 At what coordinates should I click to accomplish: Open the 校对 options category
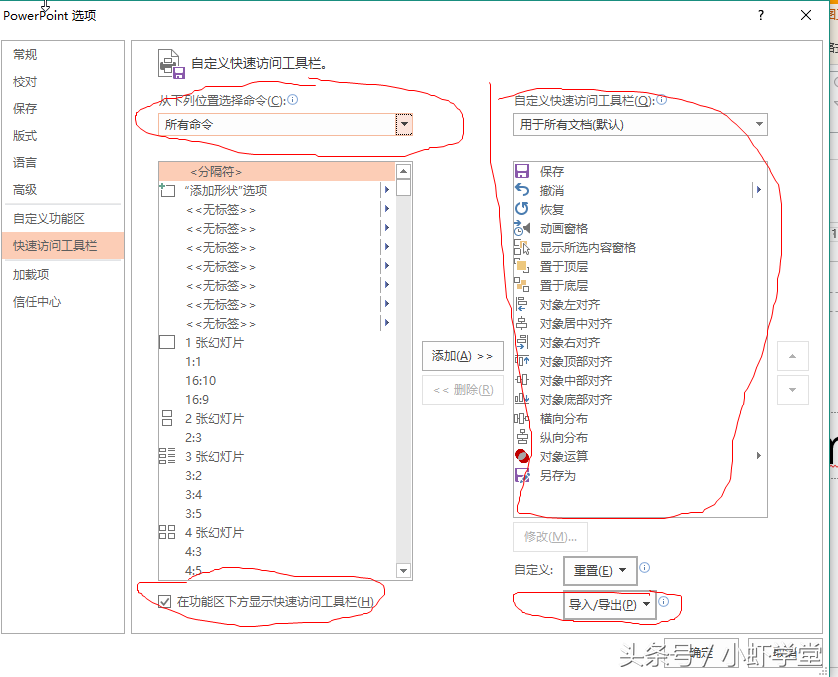pos(63,82)
